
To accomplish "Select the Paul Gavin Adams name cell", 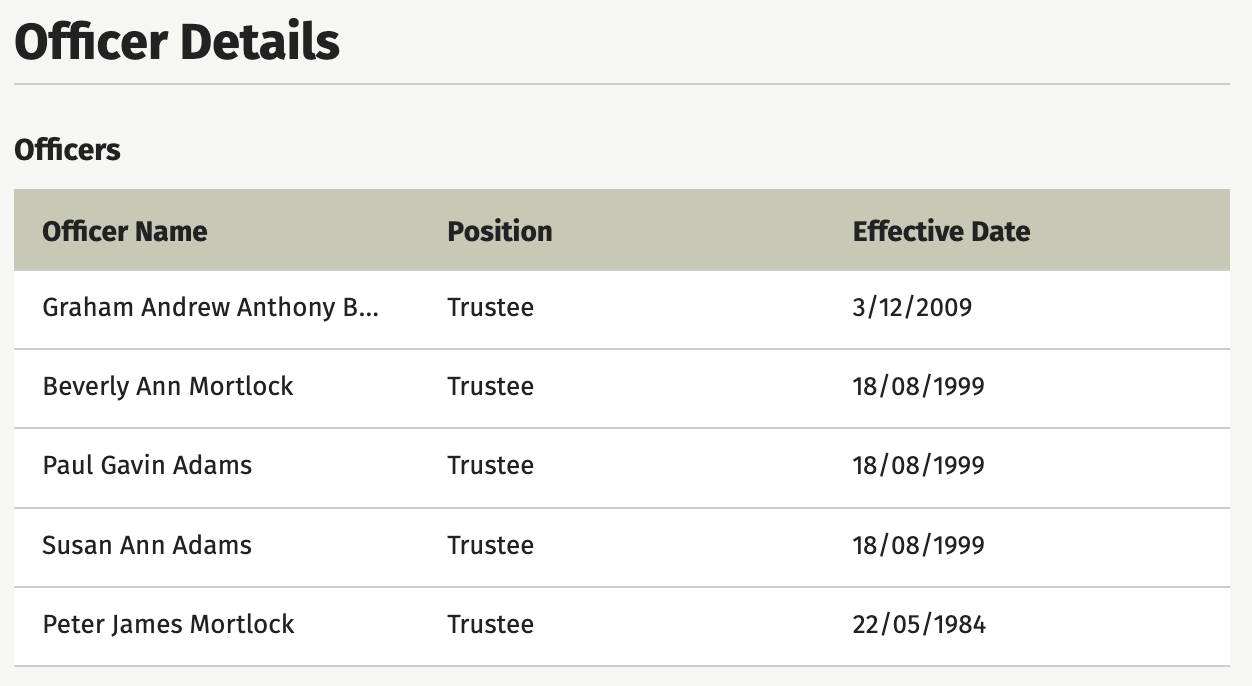I will click(x=147, y=465).
